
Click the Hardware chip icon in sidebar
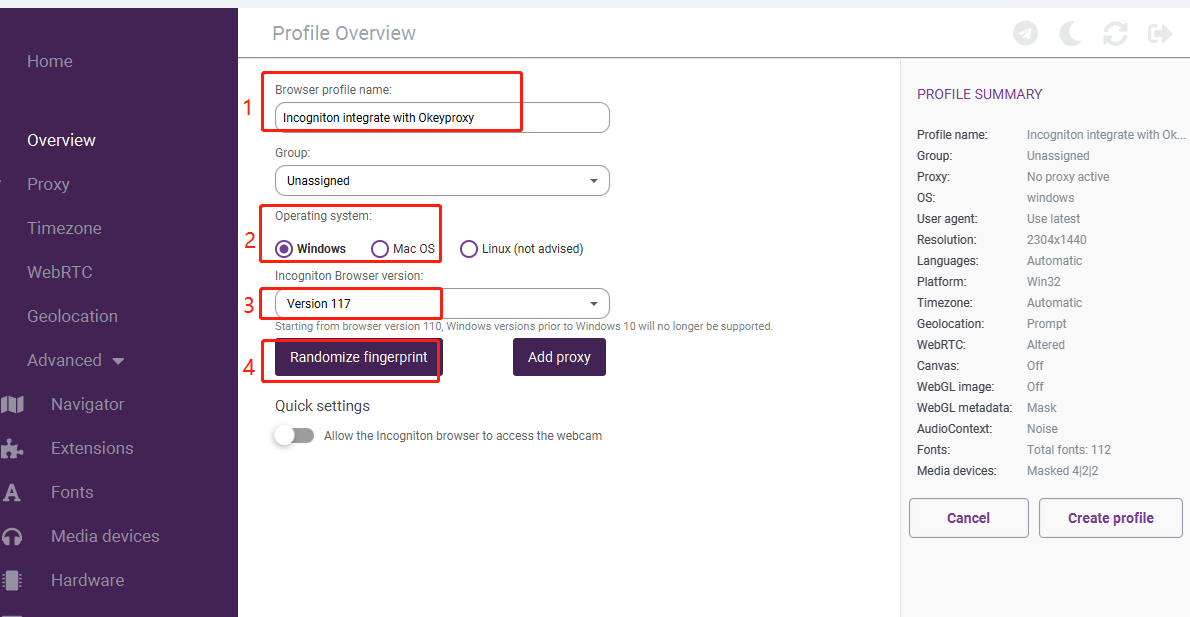point(12,581)
